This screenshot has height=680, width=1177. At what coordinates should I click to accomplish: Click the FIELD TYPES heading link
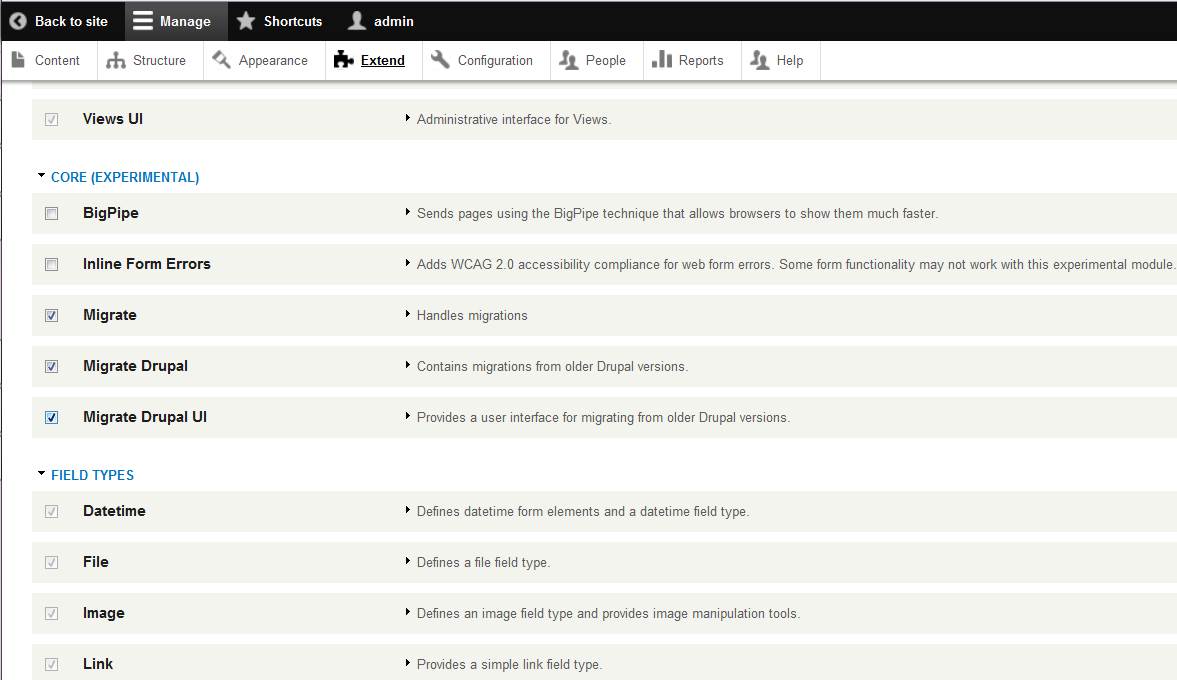tap(92, 475)
